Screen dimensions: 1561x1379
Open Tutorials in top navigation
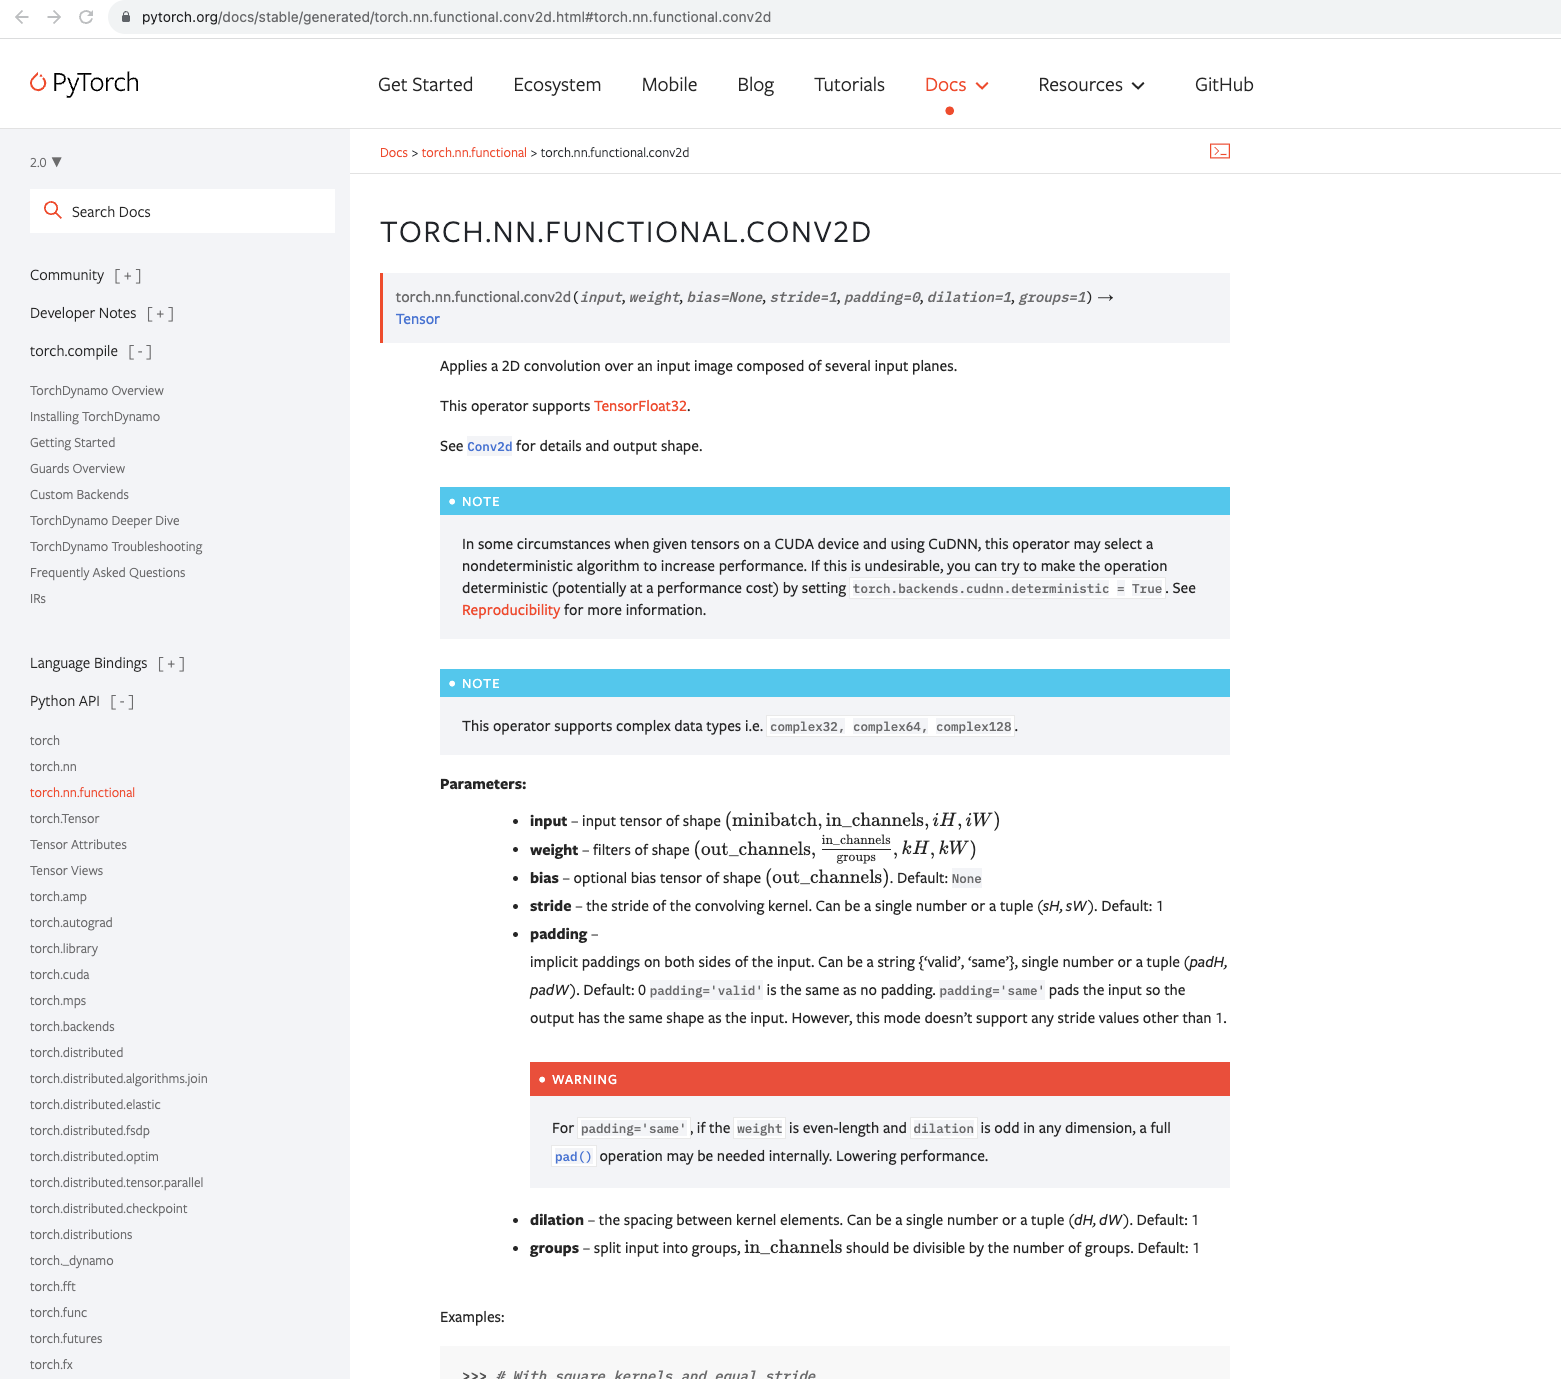coord(849,85)
